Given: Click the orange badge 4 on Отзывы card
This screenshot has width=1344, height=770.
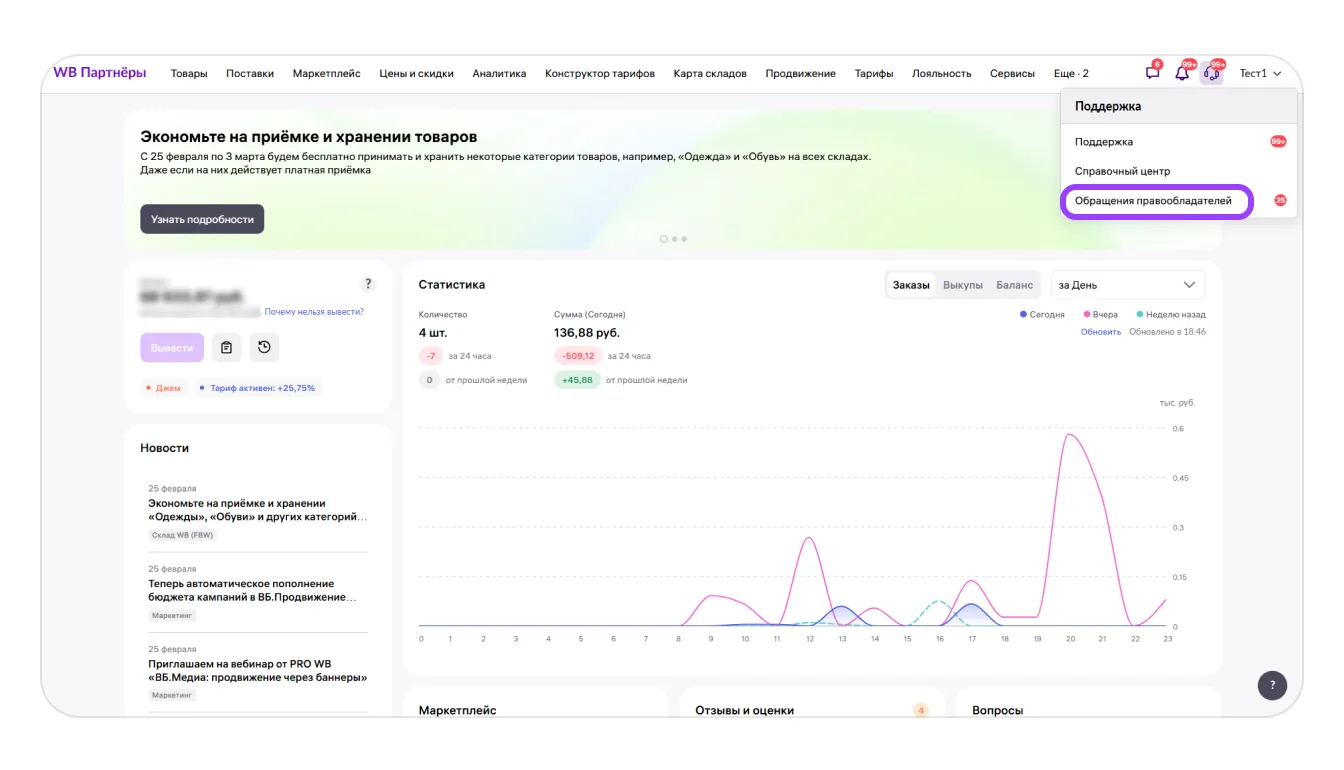Looking at the screenshot, I should coord(920,710).
